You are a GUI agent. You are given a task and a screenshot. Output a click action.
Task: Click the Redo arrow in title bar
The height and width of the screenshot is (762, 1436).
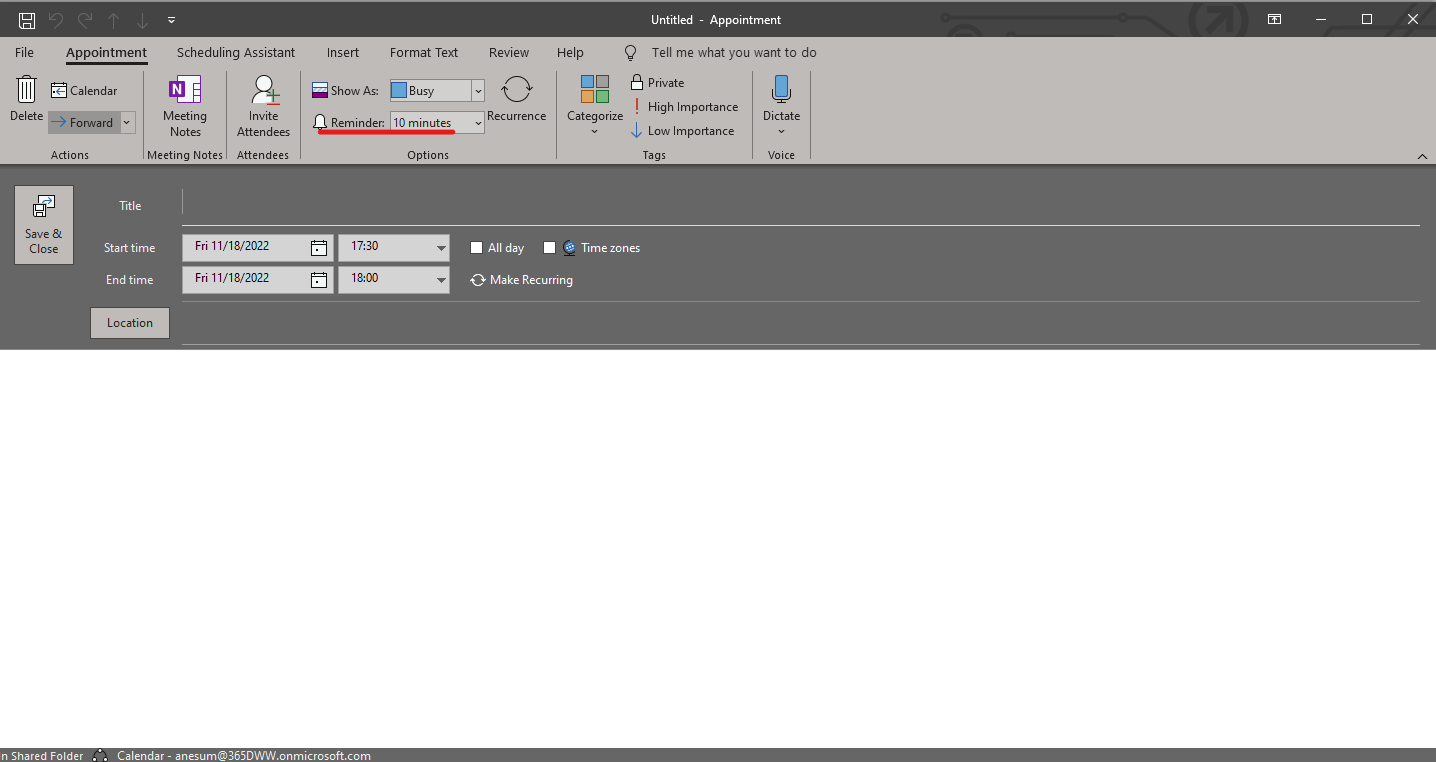pyautogui.click(x=85, y=20)
